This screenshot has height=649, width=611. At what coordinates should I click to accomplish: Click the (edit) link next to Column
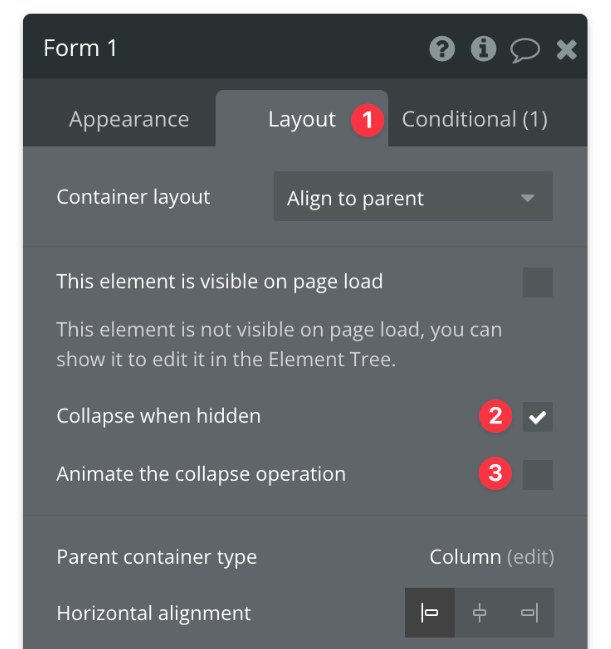[530, 557]
